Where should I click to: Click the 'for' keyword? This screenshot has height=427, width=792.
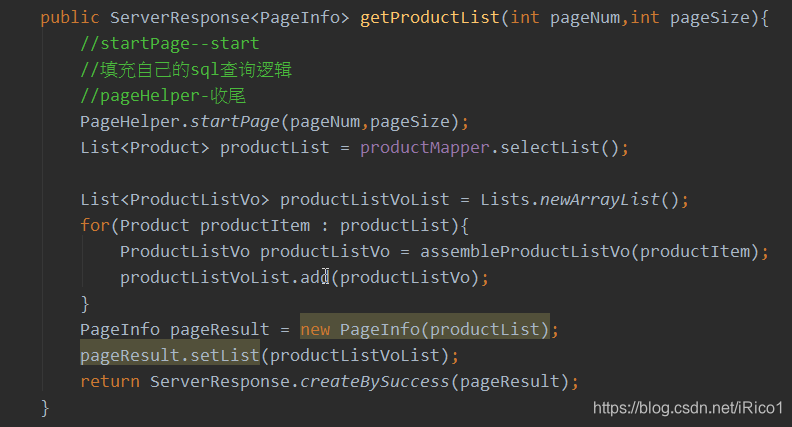(x=95, y=225)
